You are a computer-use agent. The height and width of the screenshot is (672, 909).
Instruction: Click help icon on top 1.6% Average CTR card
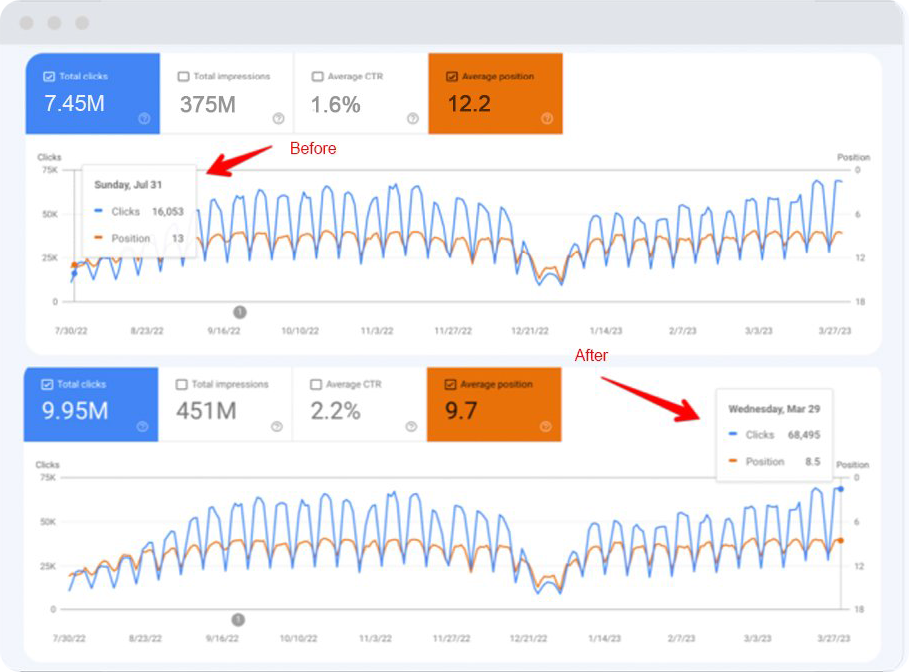point(413,118)
